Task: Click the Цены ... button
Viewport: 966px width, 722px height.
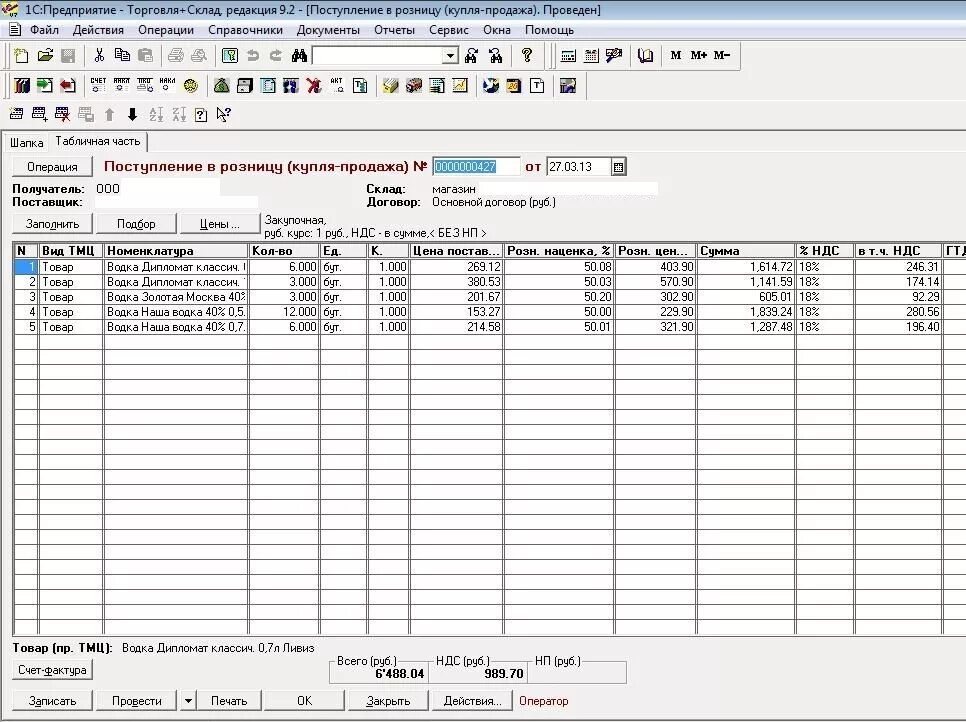Action: (220, 224)
